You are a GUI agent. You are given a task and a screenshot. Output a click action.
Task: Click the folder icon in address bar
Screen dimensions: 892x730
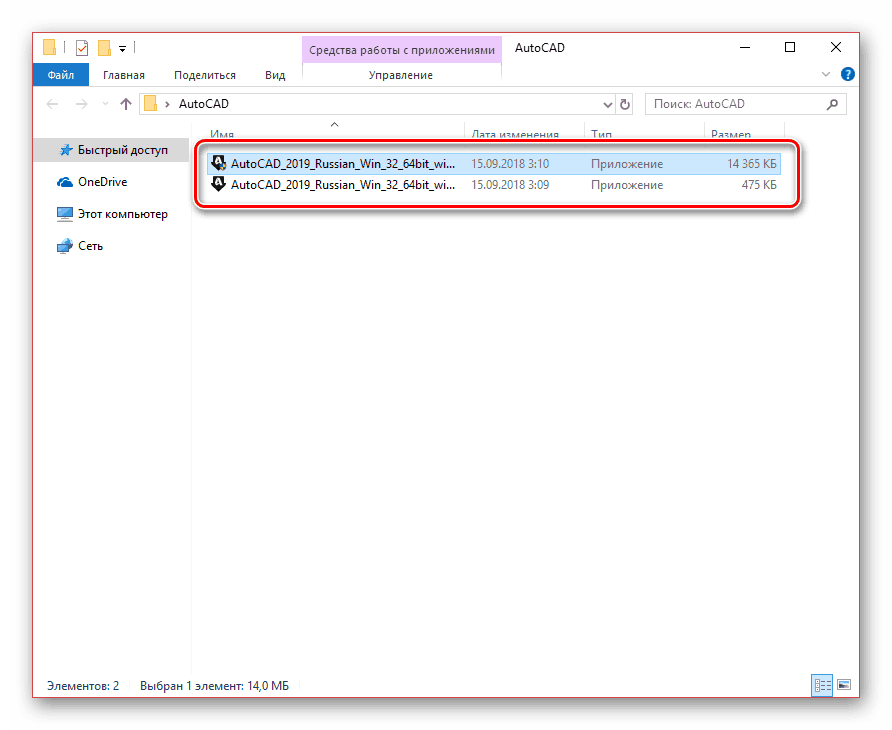[x=150, y=104]
